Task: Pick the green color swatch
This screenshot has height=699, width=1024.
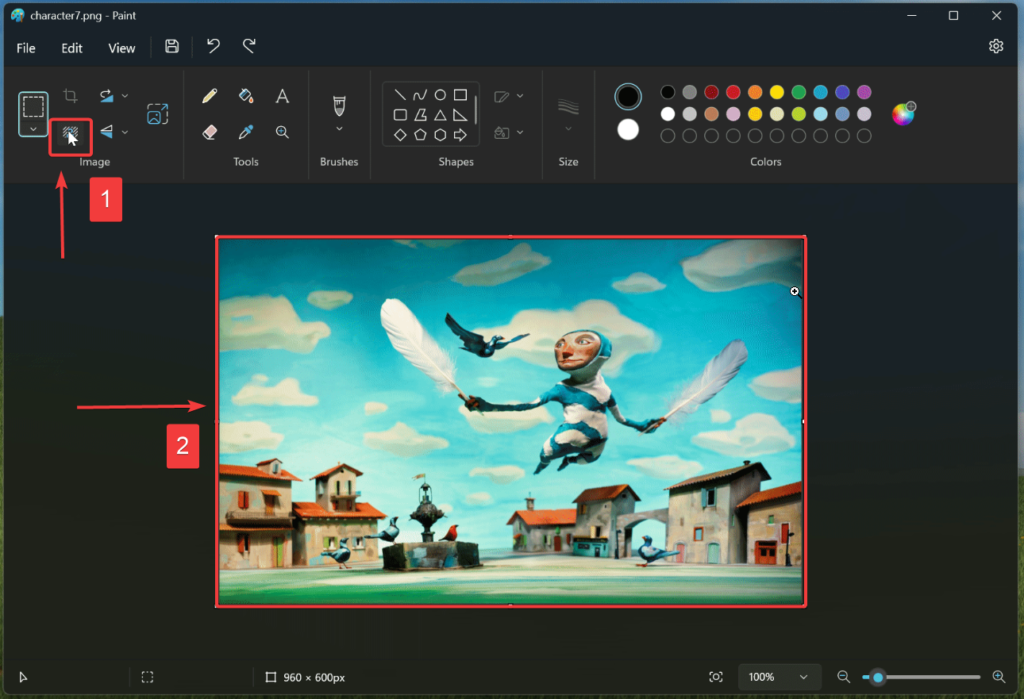Action: point(798,92)
